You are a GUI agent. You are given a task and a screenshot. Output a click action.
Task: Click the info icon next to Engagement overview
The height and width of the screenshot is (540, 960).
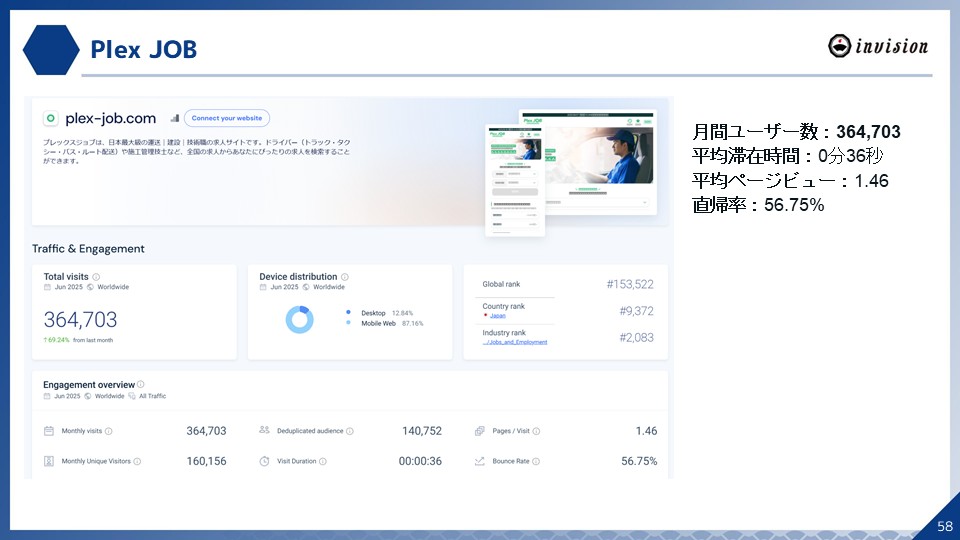click(x=141, y=384)
